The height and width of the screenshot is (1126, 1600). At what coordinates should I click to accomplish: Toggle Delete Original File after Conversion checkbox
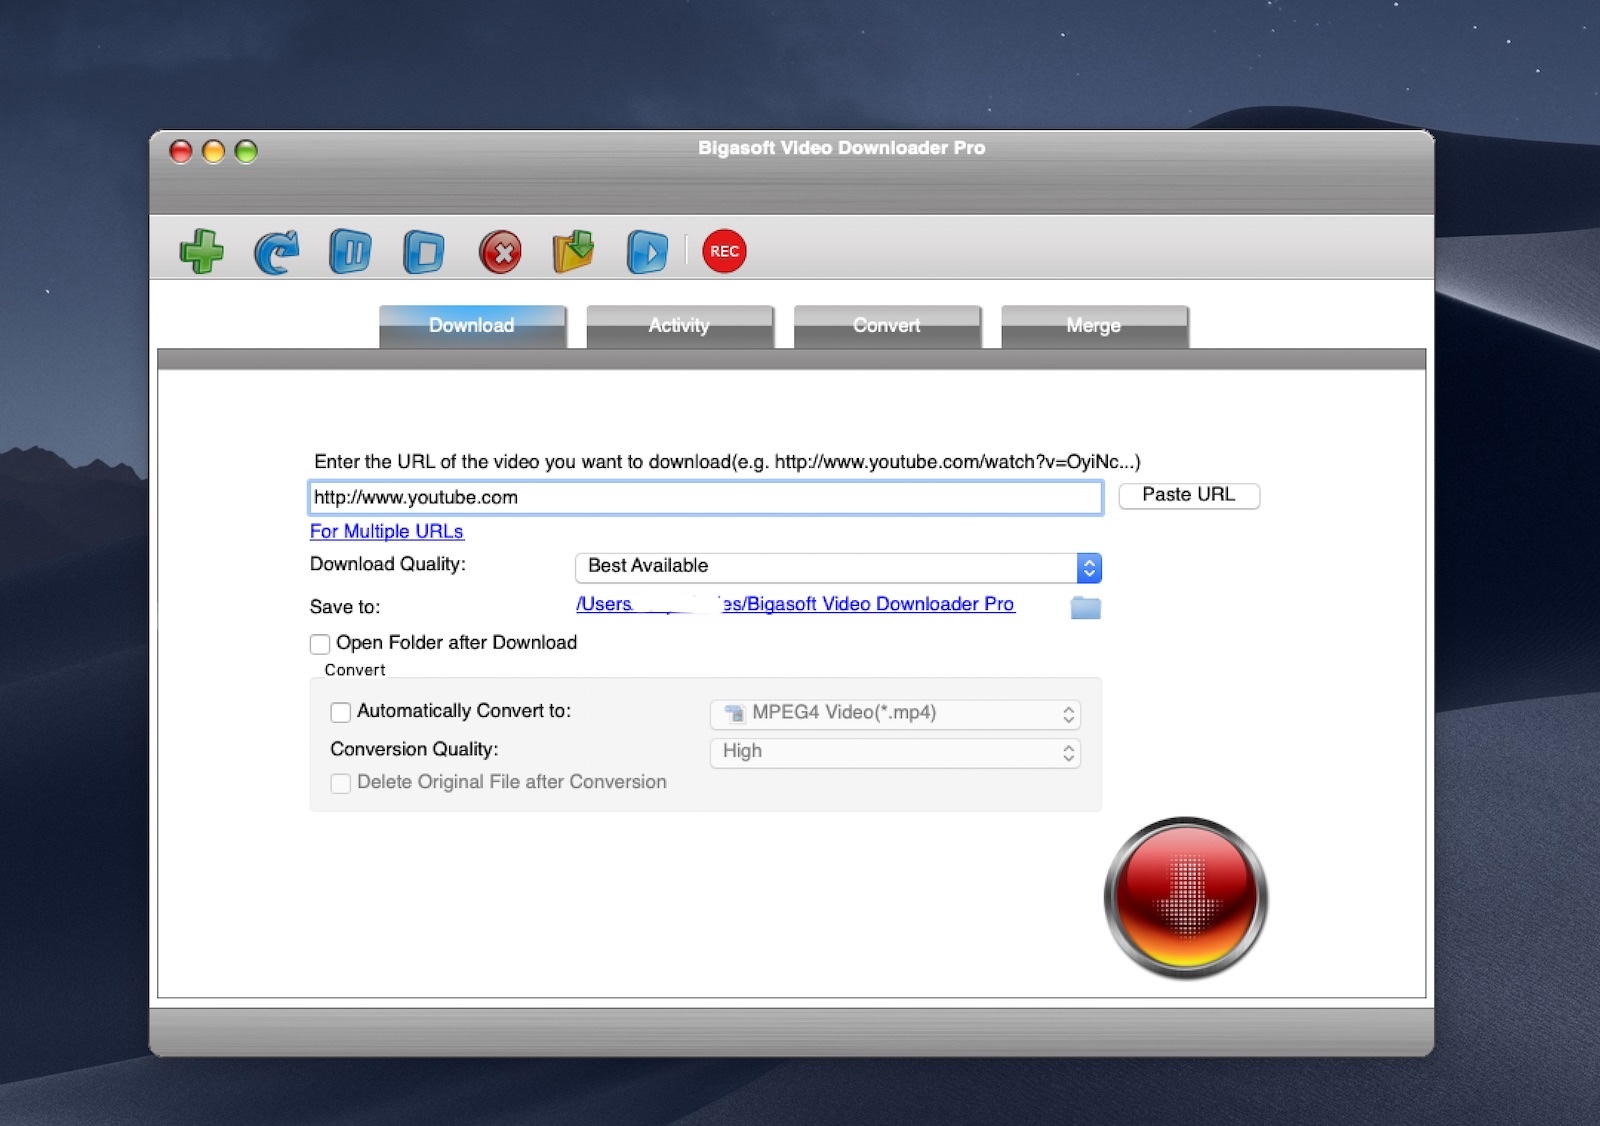pyautogui.click(x=340, y=783)
